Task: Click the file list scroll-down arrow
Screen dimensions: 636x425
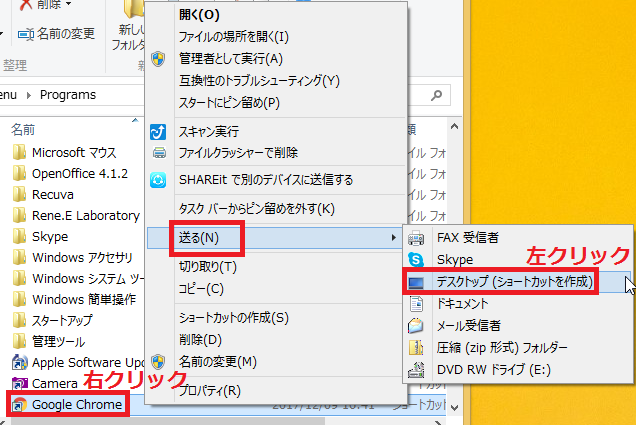Action: pos(455,408)
